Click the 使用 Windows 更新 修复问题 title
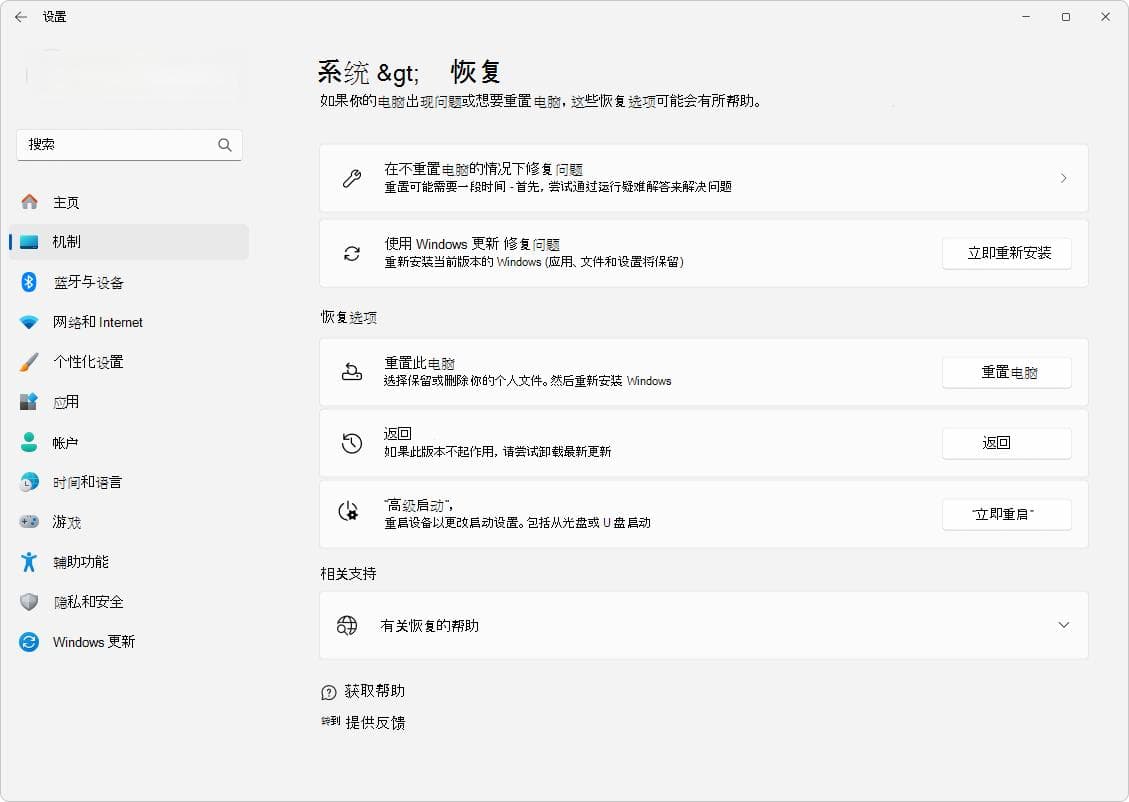The height and width of the screenshot is (802, 1129). (472, 245)
